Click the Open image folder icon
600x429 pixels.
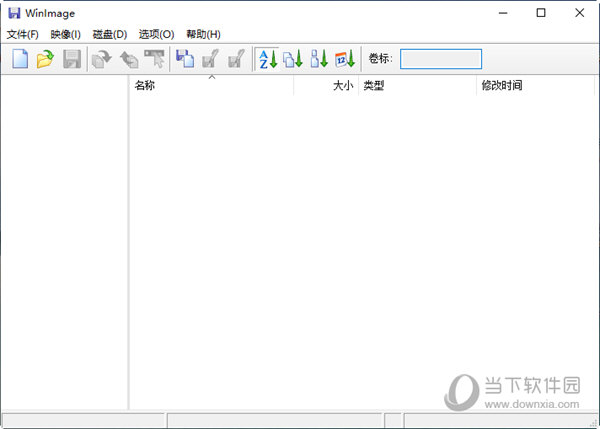tap(45, 59)
